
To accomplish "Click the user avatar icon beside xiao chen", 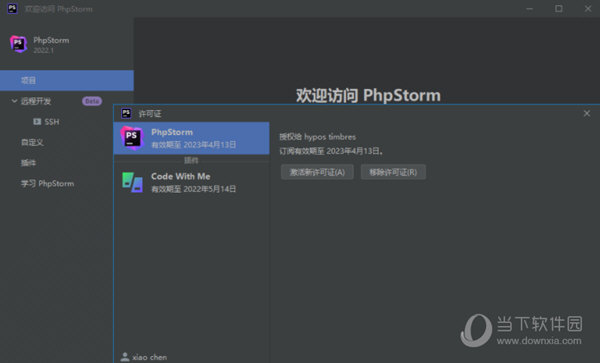I will point(125,357).
